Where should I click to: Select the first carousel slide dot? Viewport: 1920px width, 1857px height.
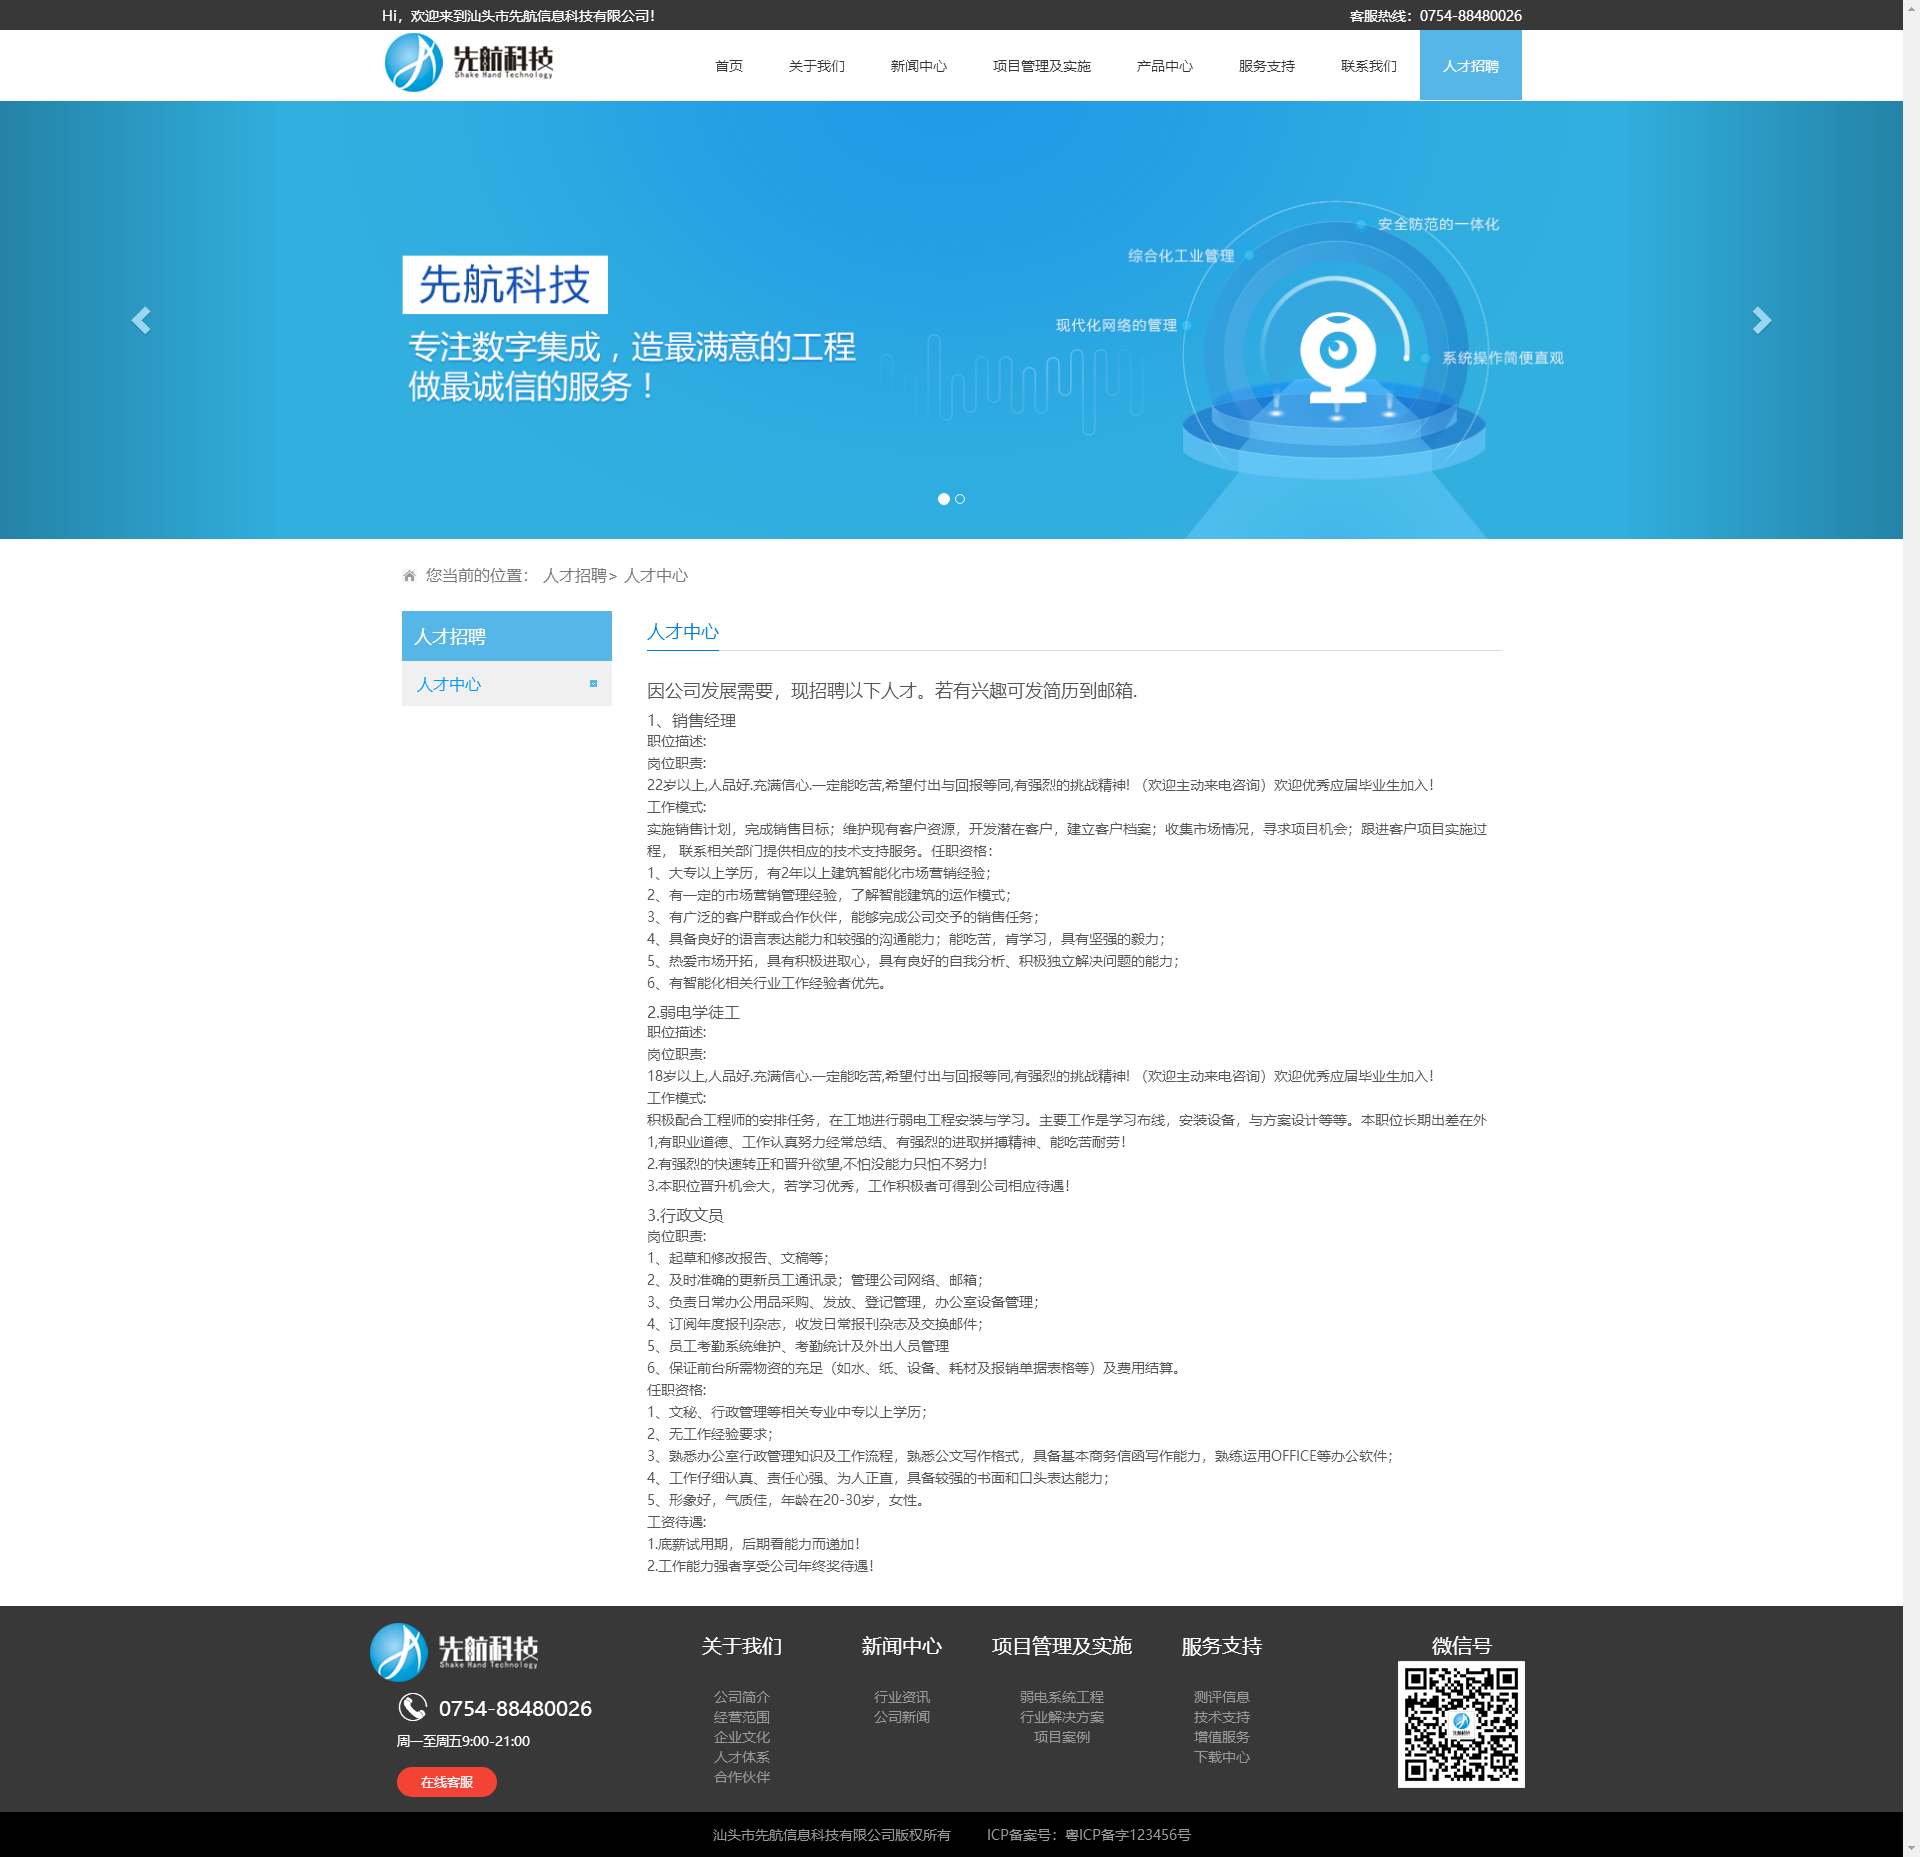[x=943, y=499]
